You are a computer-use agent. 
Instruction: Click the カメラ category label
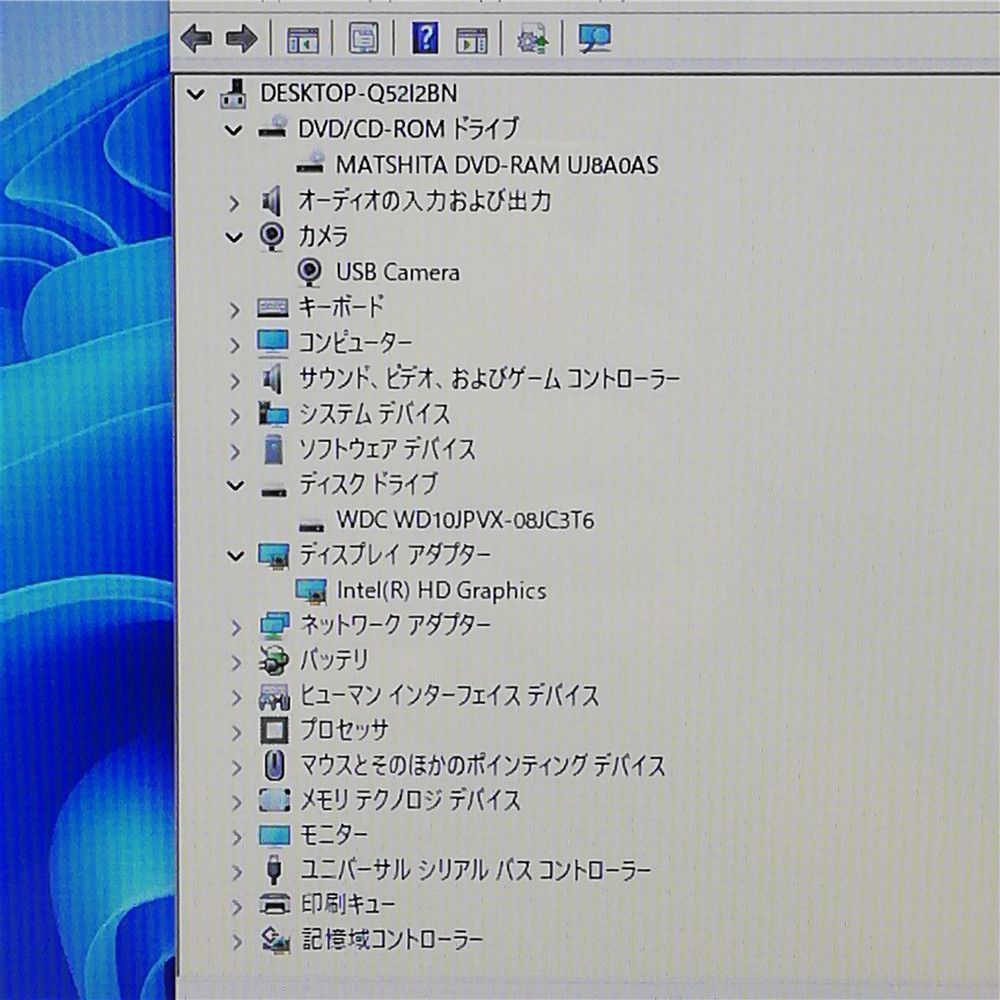[323, 237]
